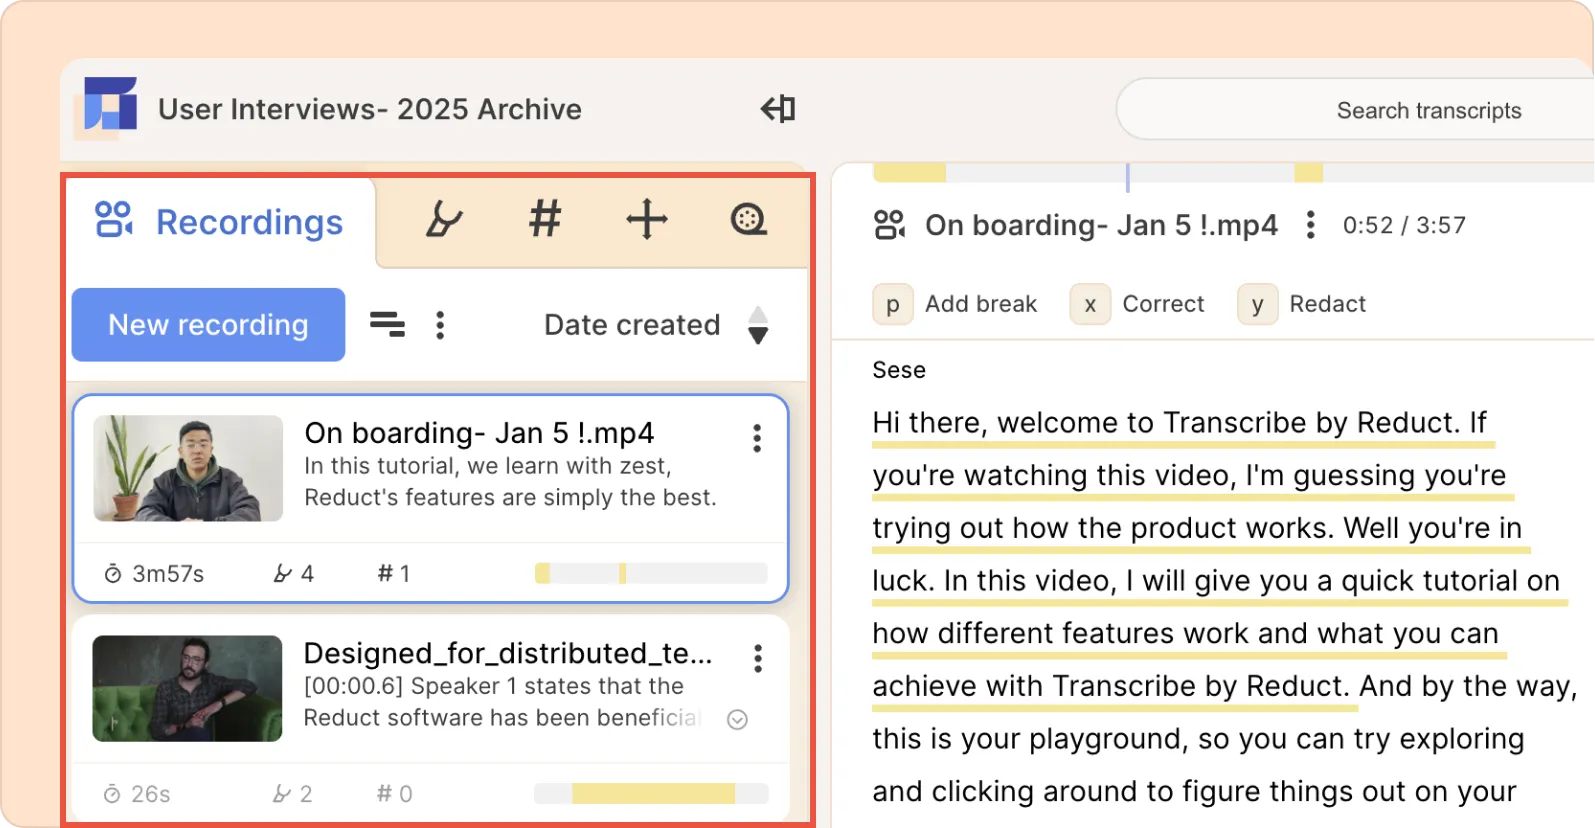Click transcript line 'this is your playground'

tap(1198, 739)
